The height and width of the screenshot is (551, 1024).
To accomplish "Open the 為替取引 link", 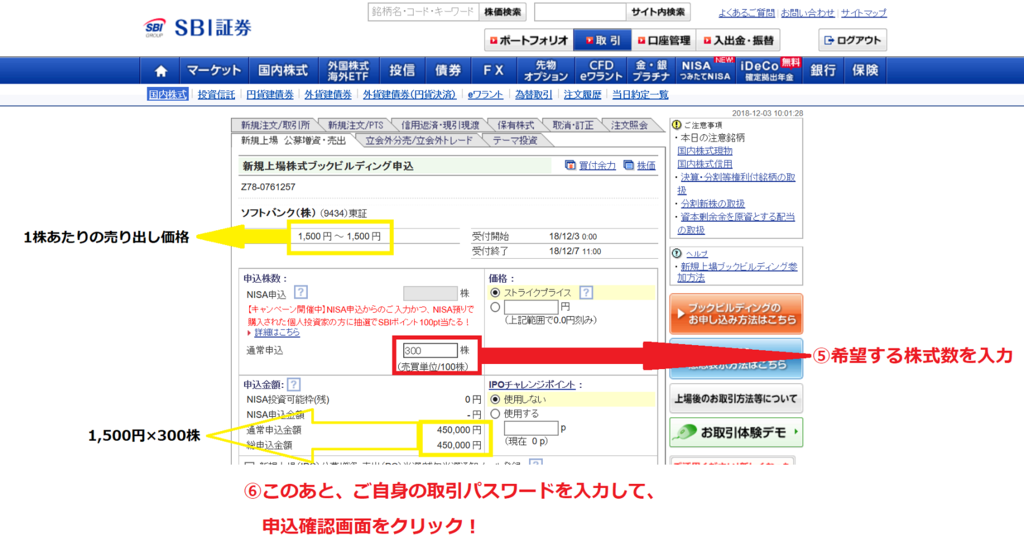I will tap(534, 95).
